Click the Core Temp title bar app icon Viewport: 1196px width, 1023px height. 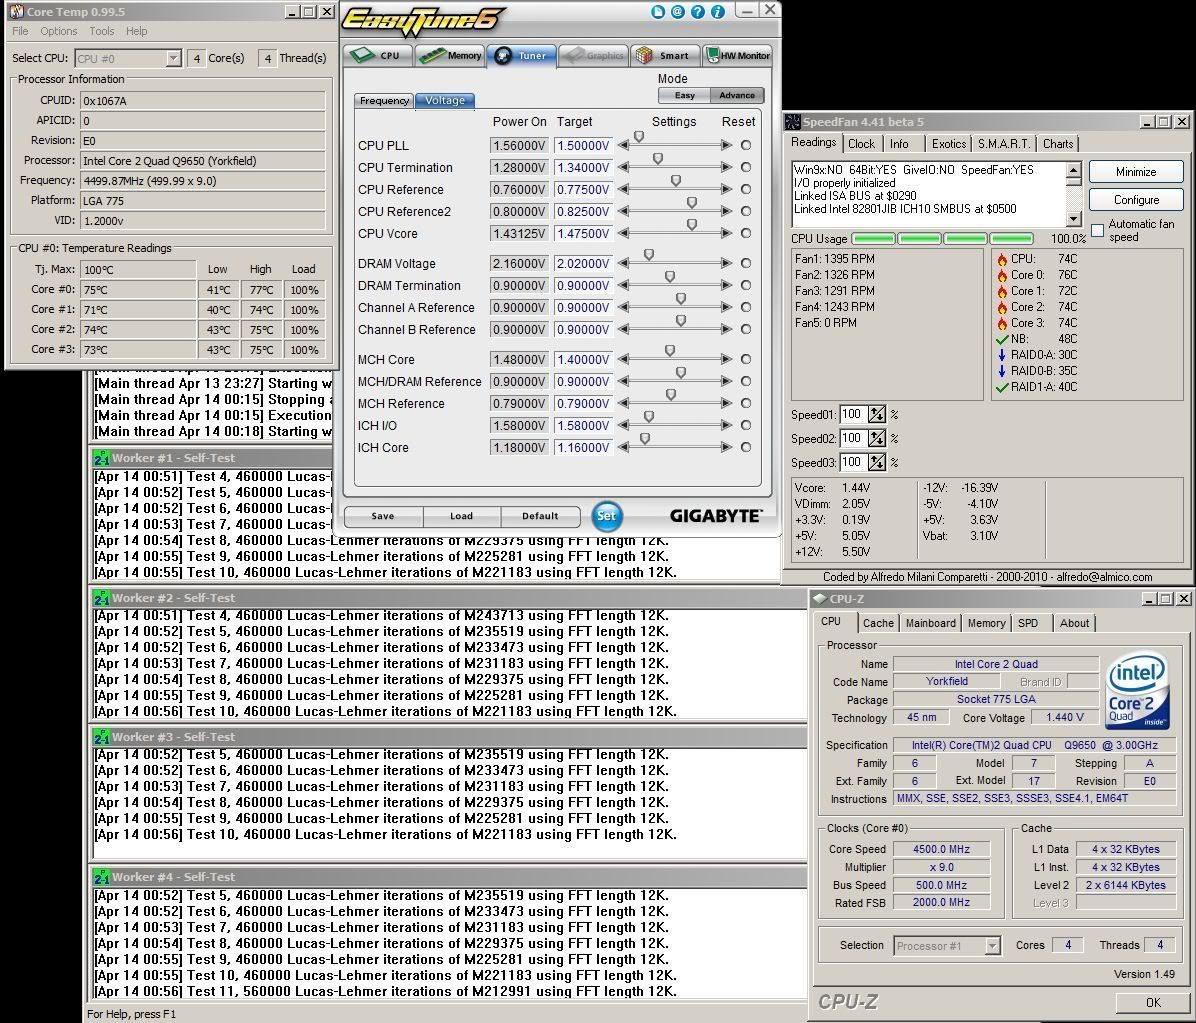click(x=16, y=11)
